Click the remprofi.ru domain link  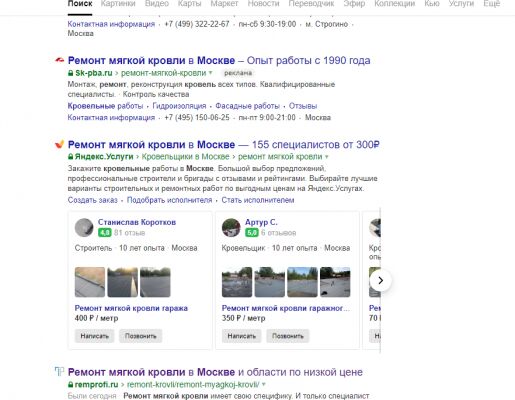point(96,384)
